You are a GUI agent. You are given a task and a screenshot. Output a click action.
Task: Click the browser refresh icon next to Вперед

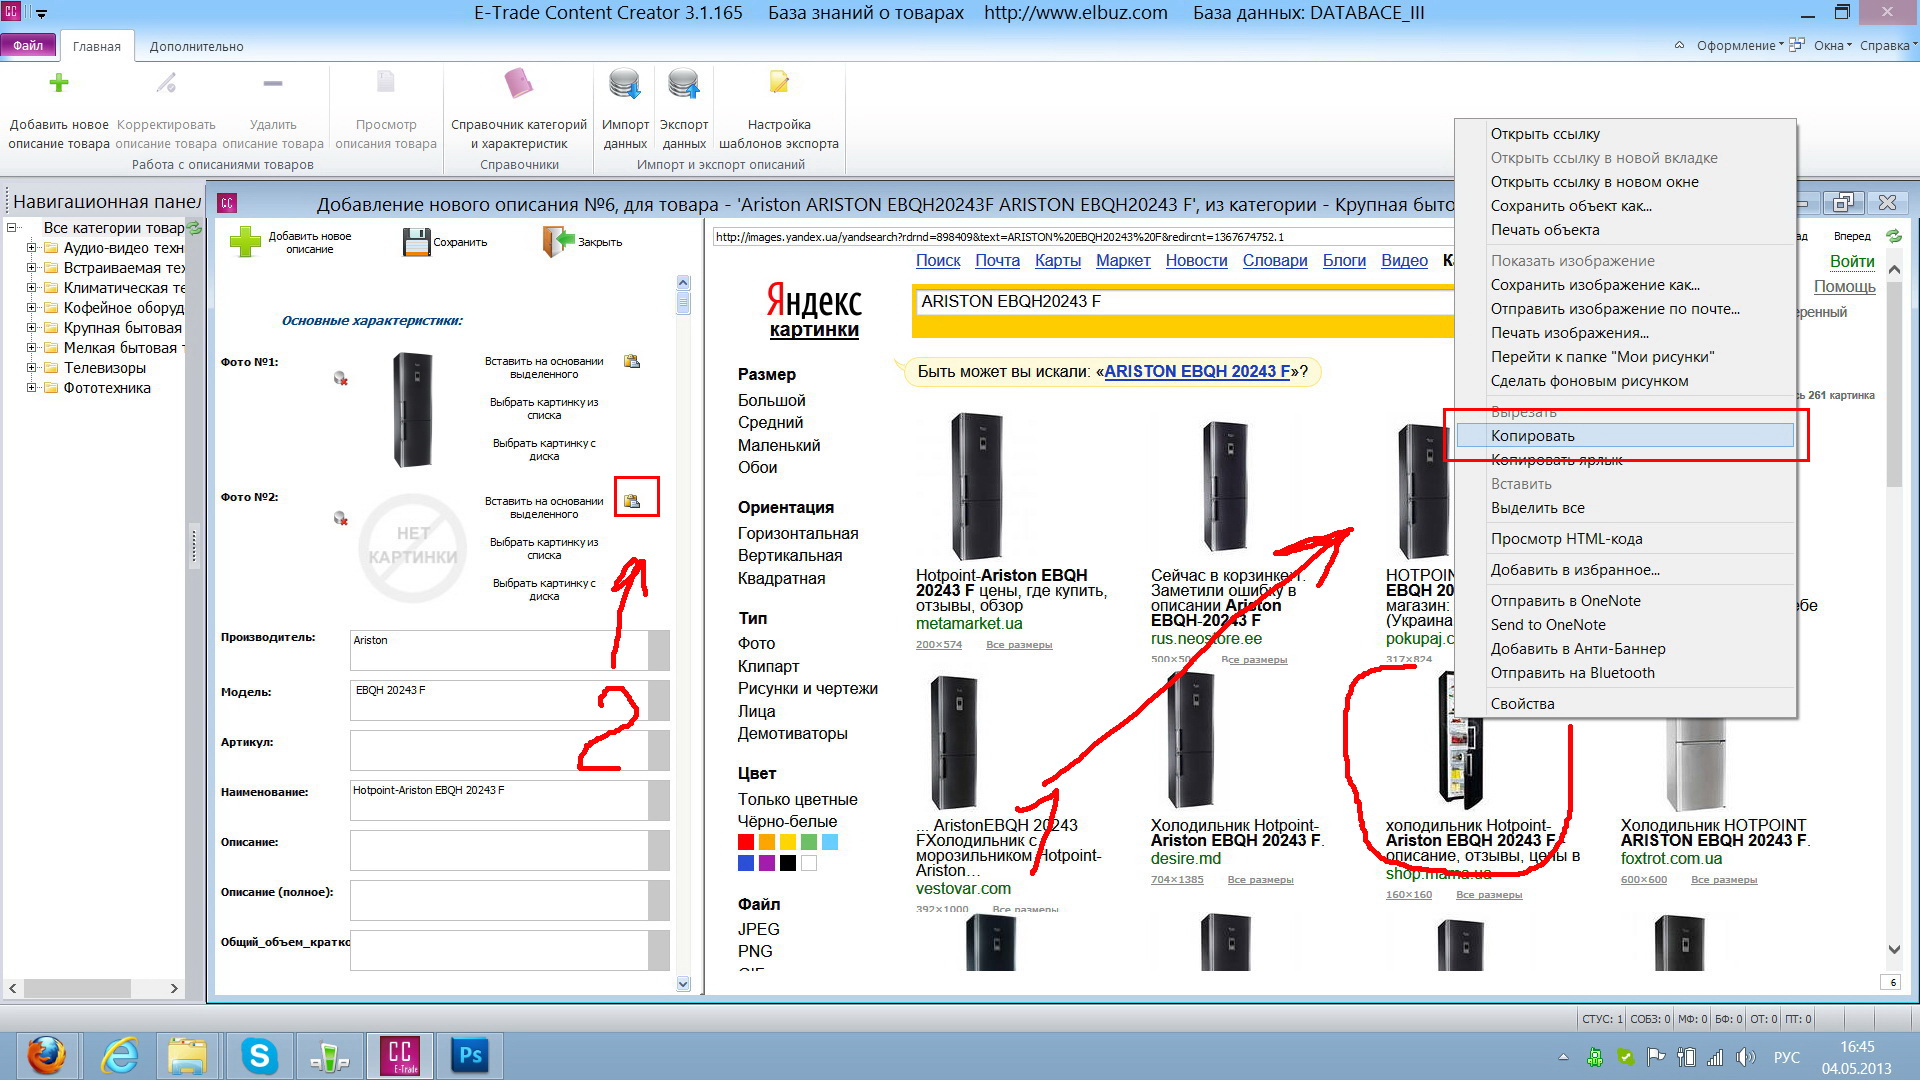coord(1893,236)
